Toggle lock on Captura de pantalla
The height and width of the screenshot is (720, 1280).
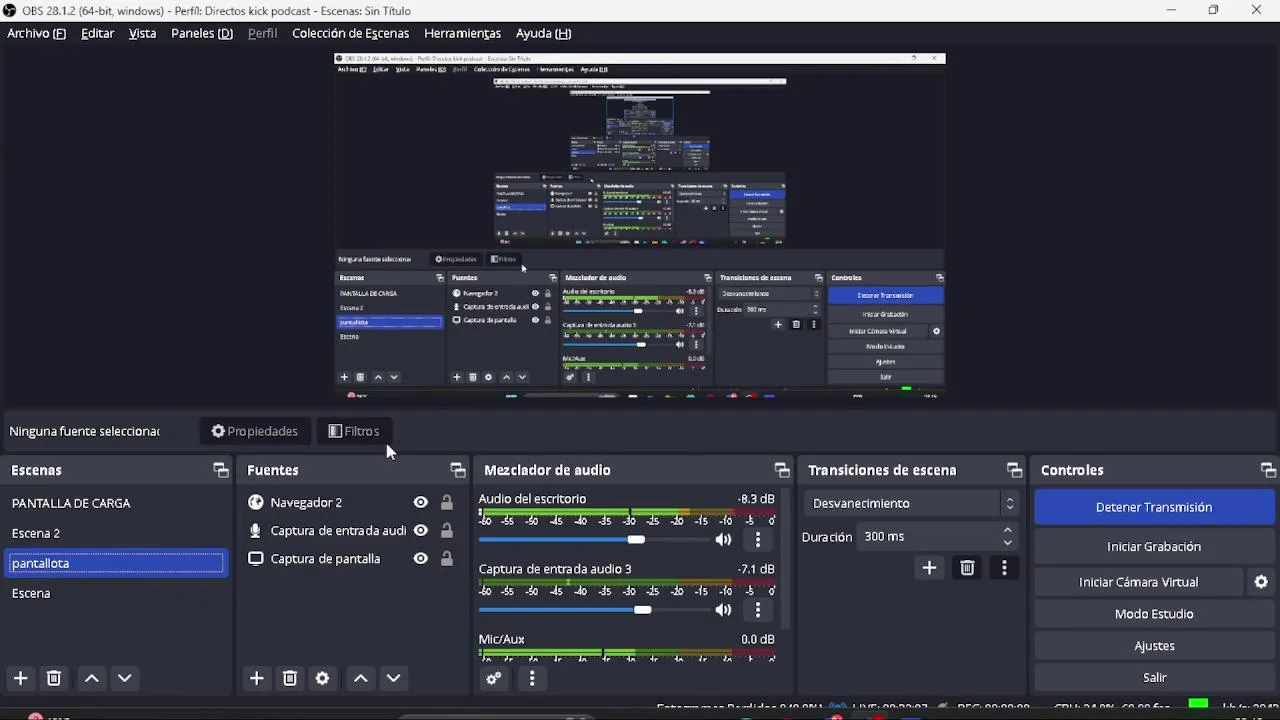click(x=447, y=558)
